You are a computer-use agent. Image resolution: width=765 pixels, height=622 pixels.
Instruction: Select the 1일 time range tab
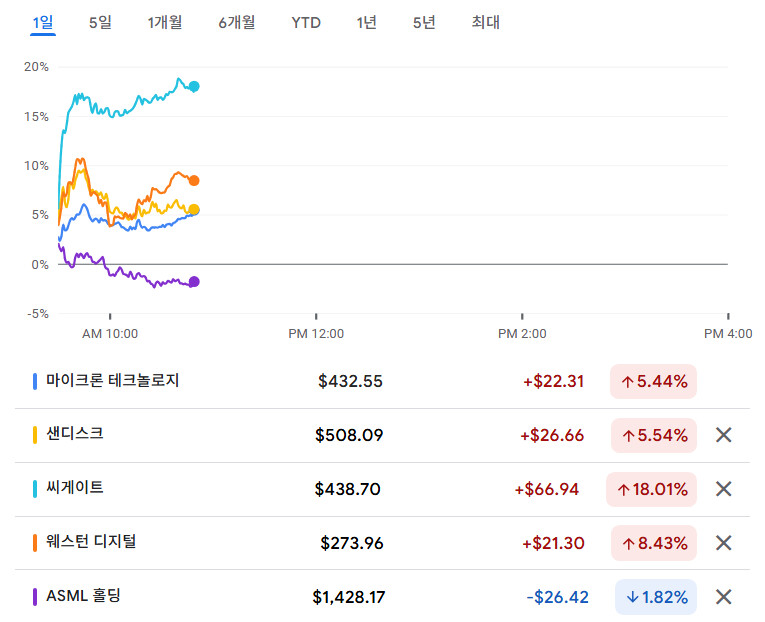coord(43,22)
